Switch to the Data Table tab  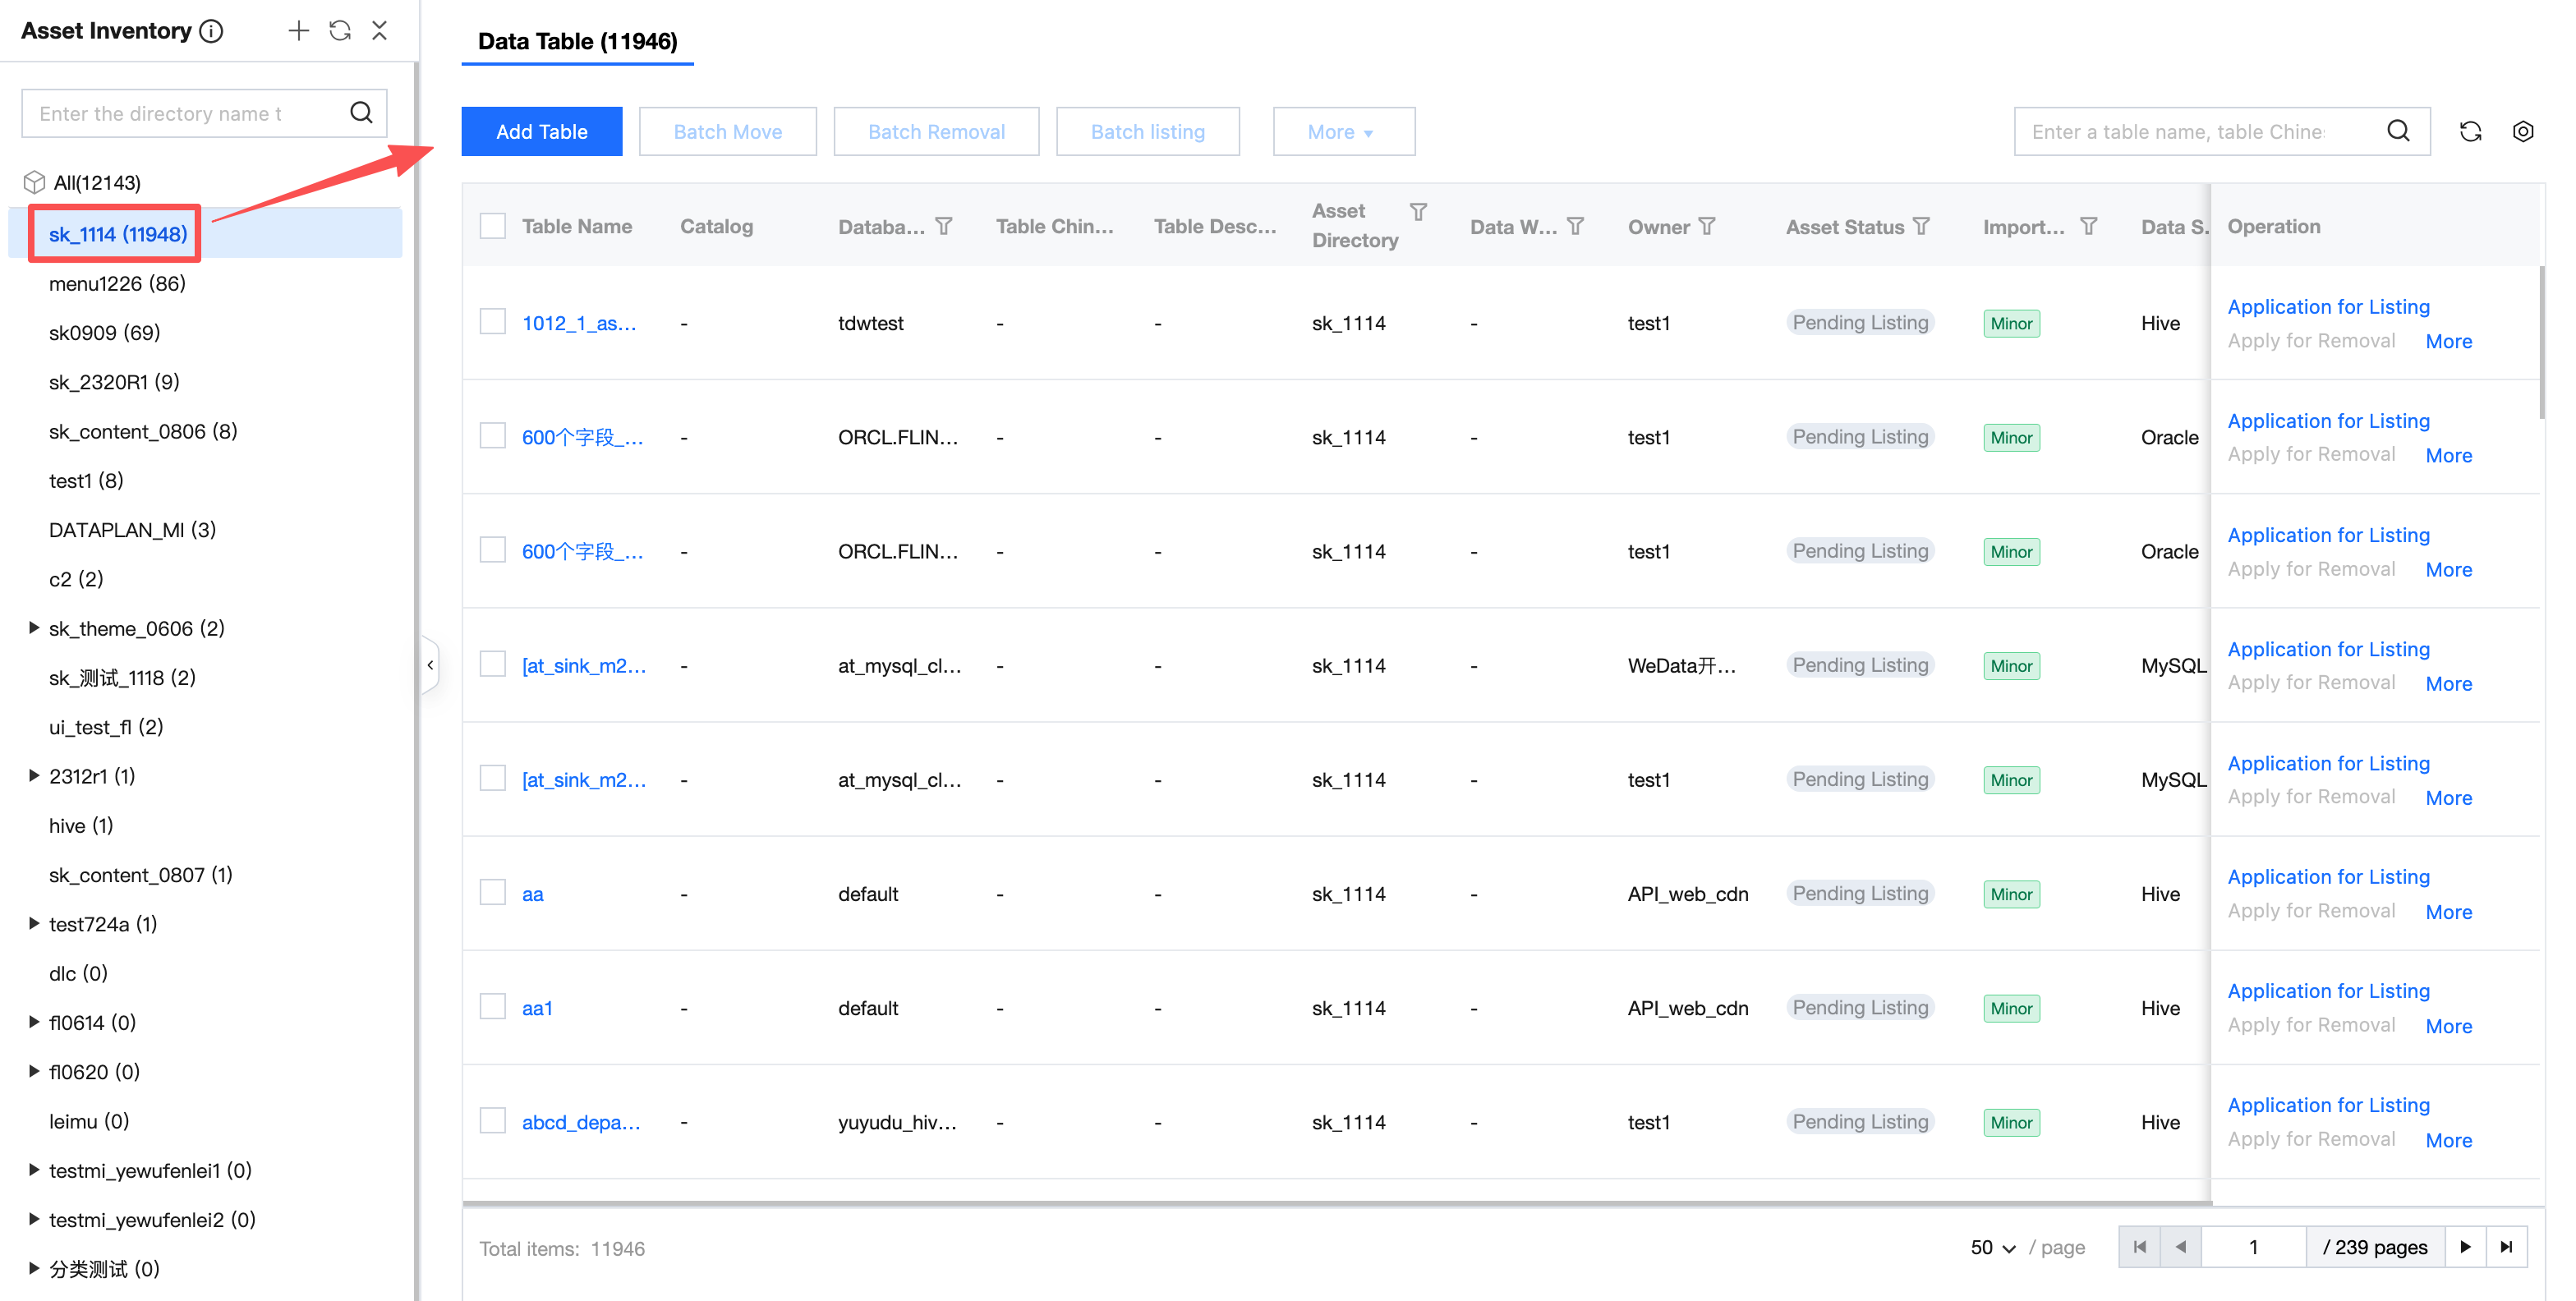click(577, 41)
